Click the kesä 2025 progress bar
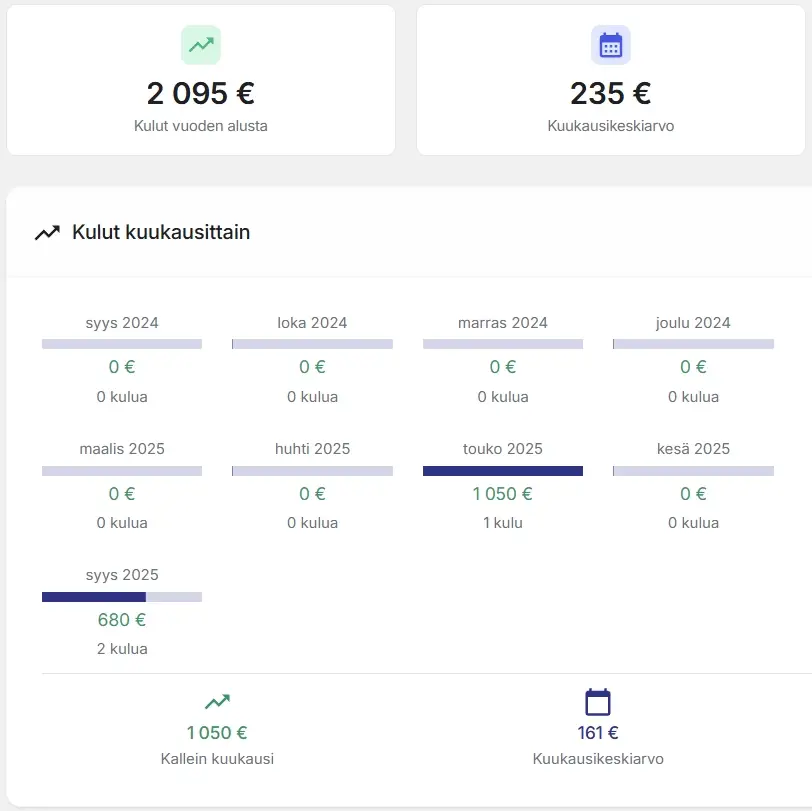812x811 pixels. coord(693,471)
